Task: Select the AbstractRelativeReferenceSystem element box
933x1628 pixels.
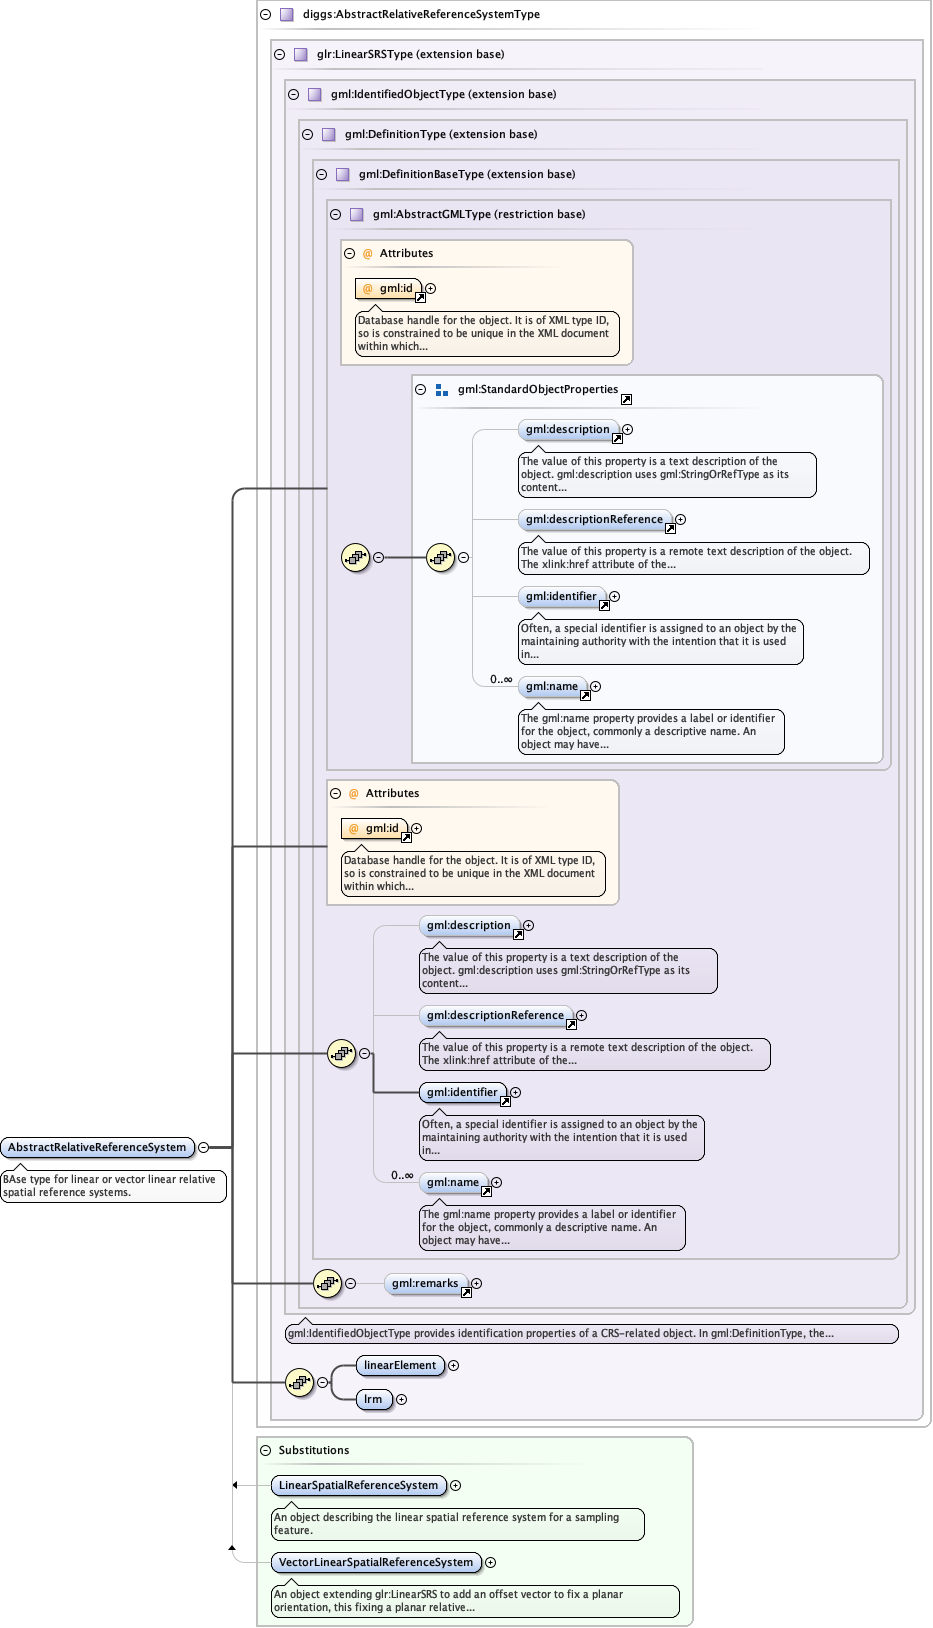Action: [97, 1148]
